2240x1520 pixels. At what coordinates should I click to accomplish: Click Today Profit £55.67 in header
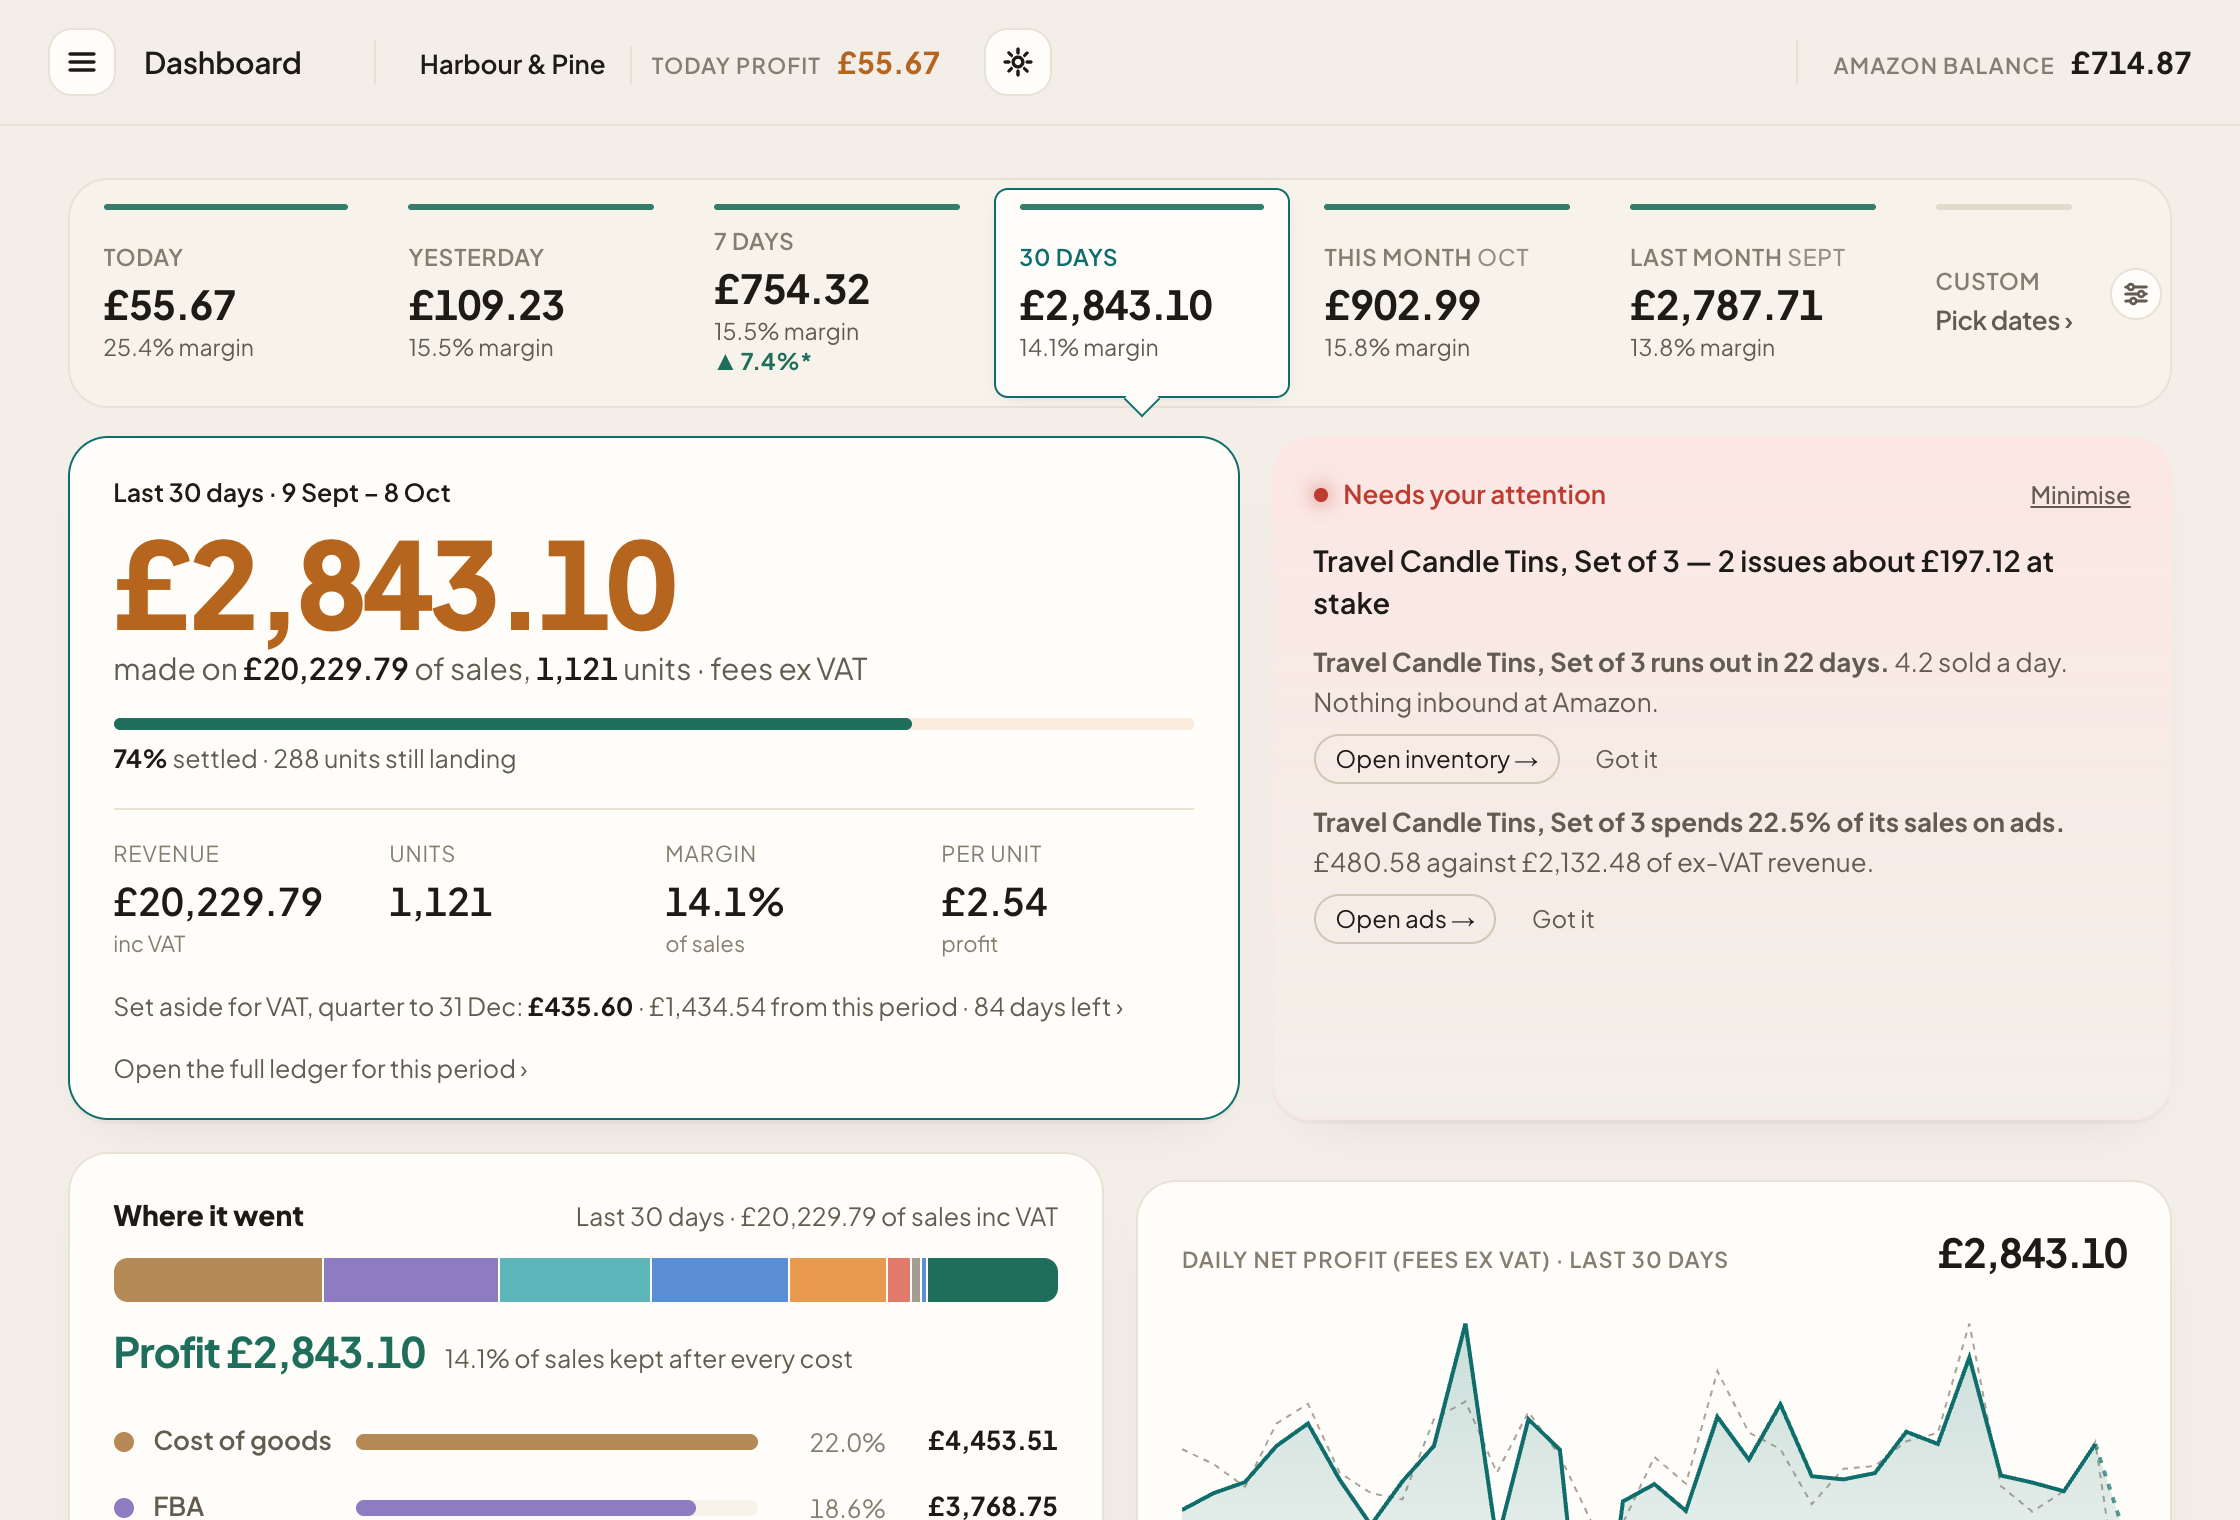tap(795, 64)
